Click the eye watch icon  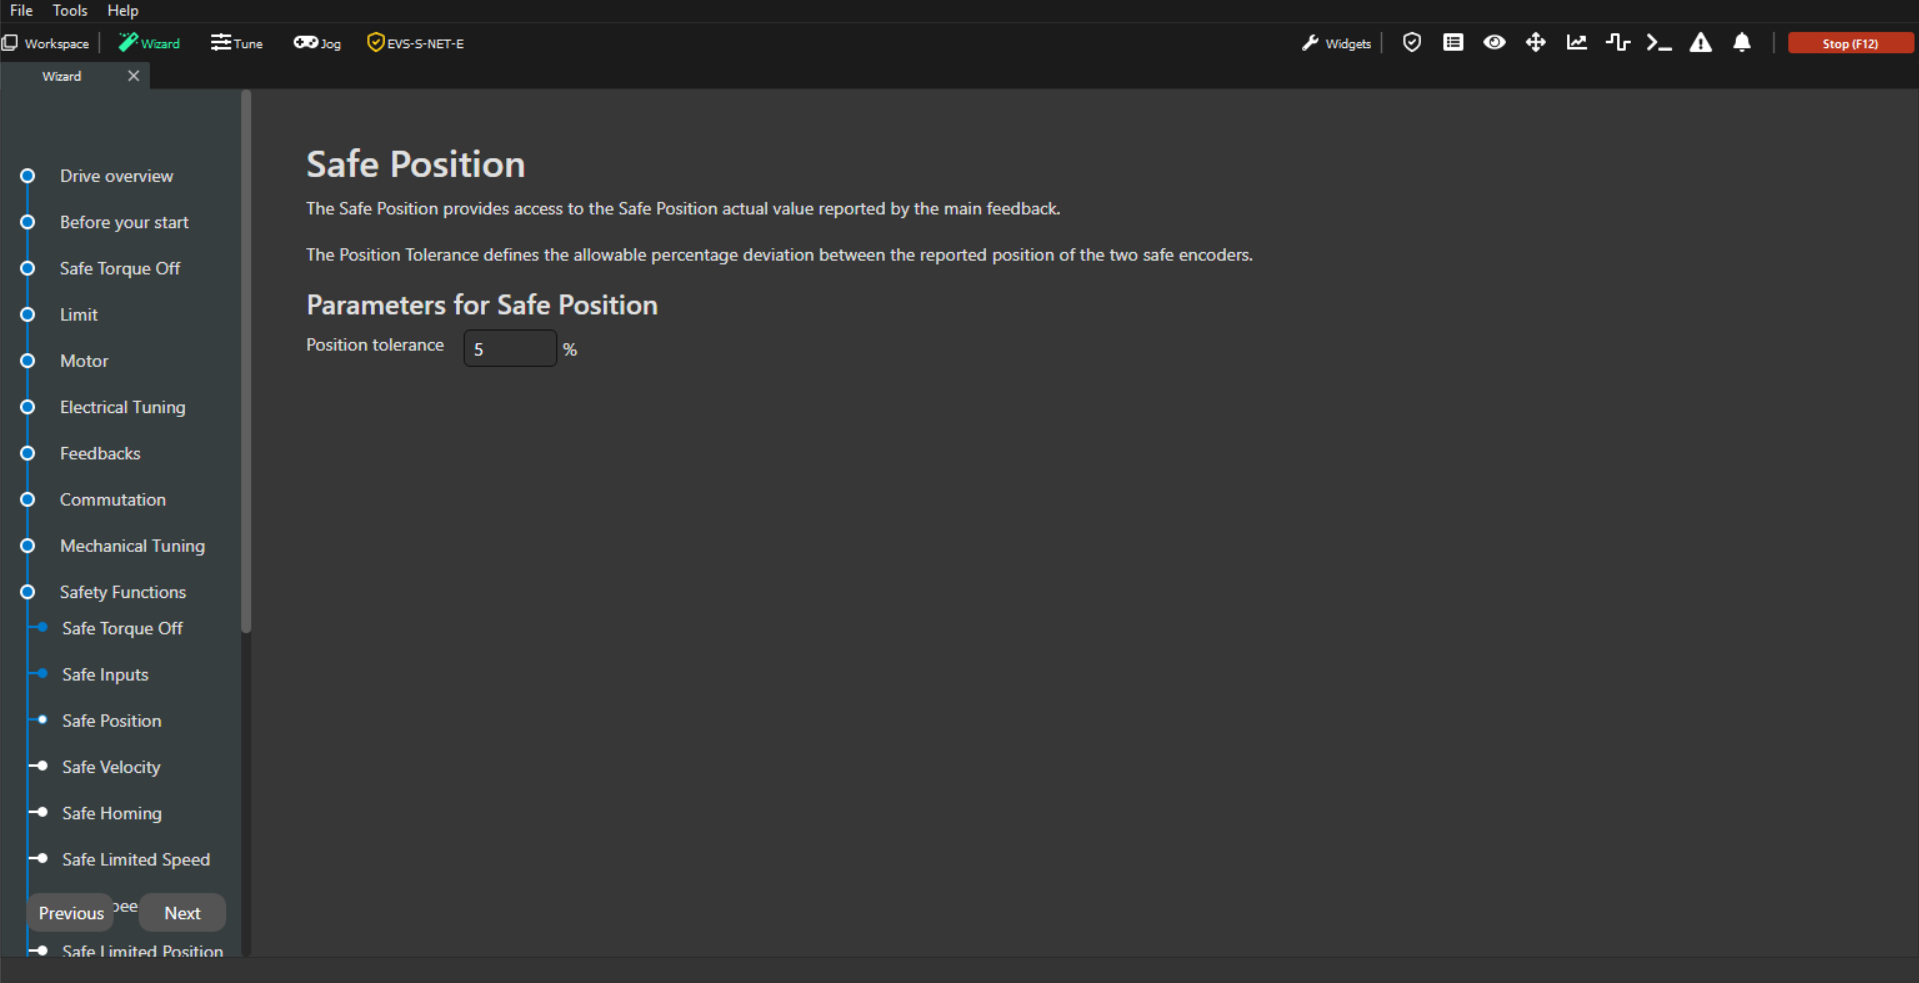click(1494, 43)
